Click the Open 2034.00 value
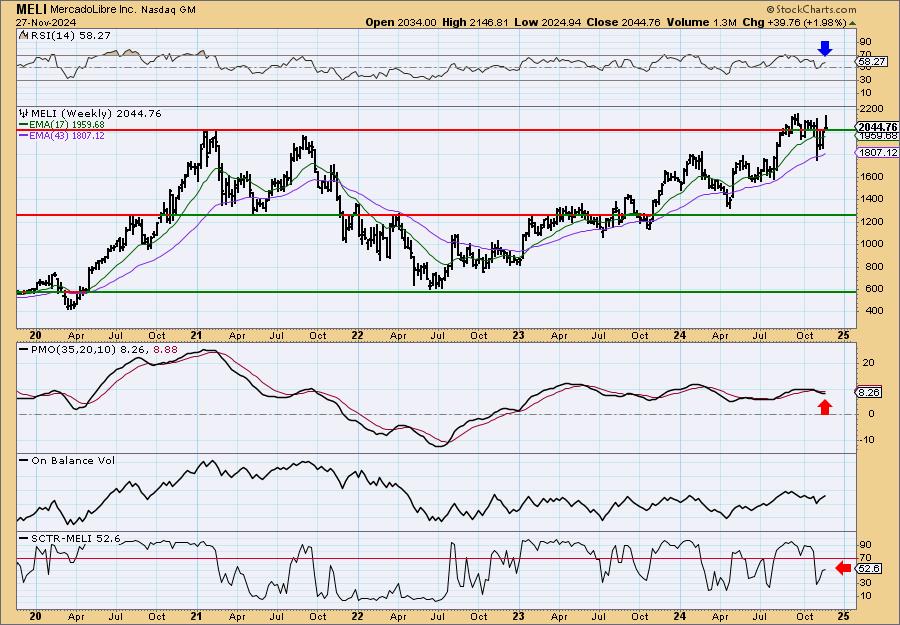This screenshot has height=625, width=900. [x=401, y=22]
